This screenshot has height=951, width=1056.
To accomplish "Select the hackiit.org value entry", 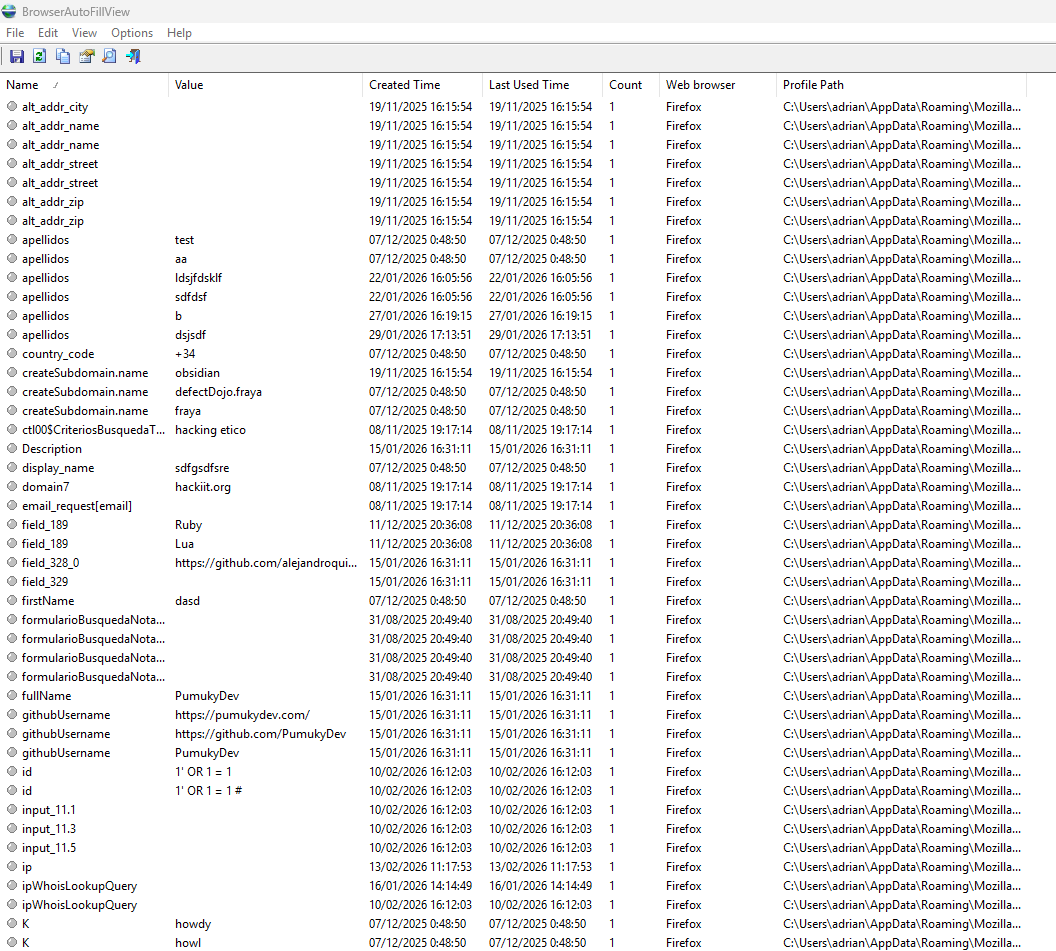I will tap(203, 487).
